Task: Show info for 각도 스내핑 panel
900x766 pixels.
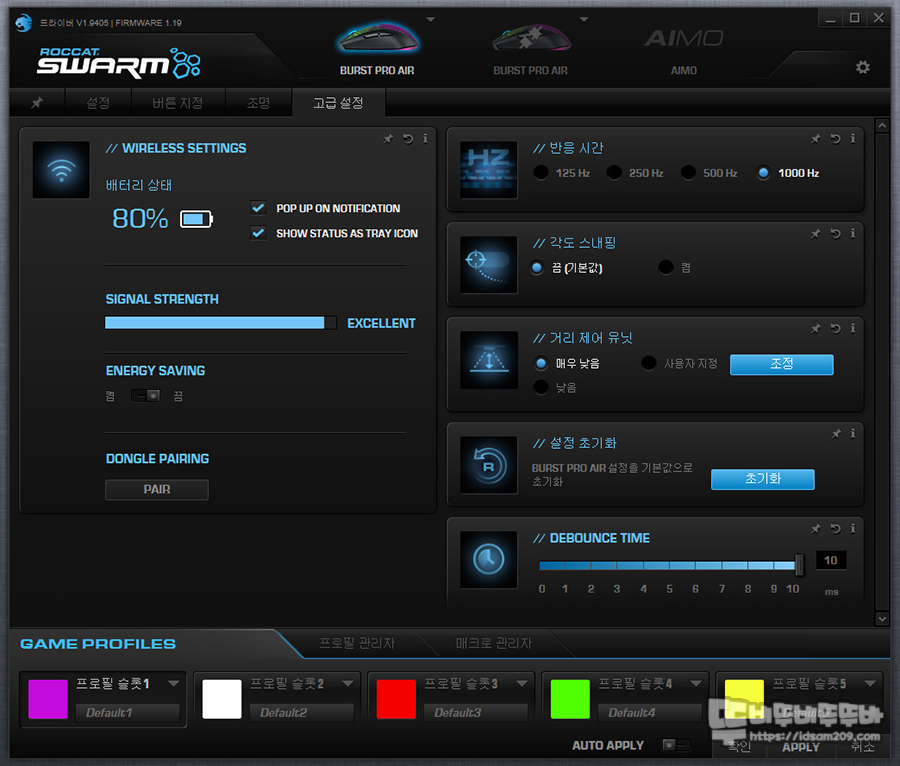Action: point(853,234)
